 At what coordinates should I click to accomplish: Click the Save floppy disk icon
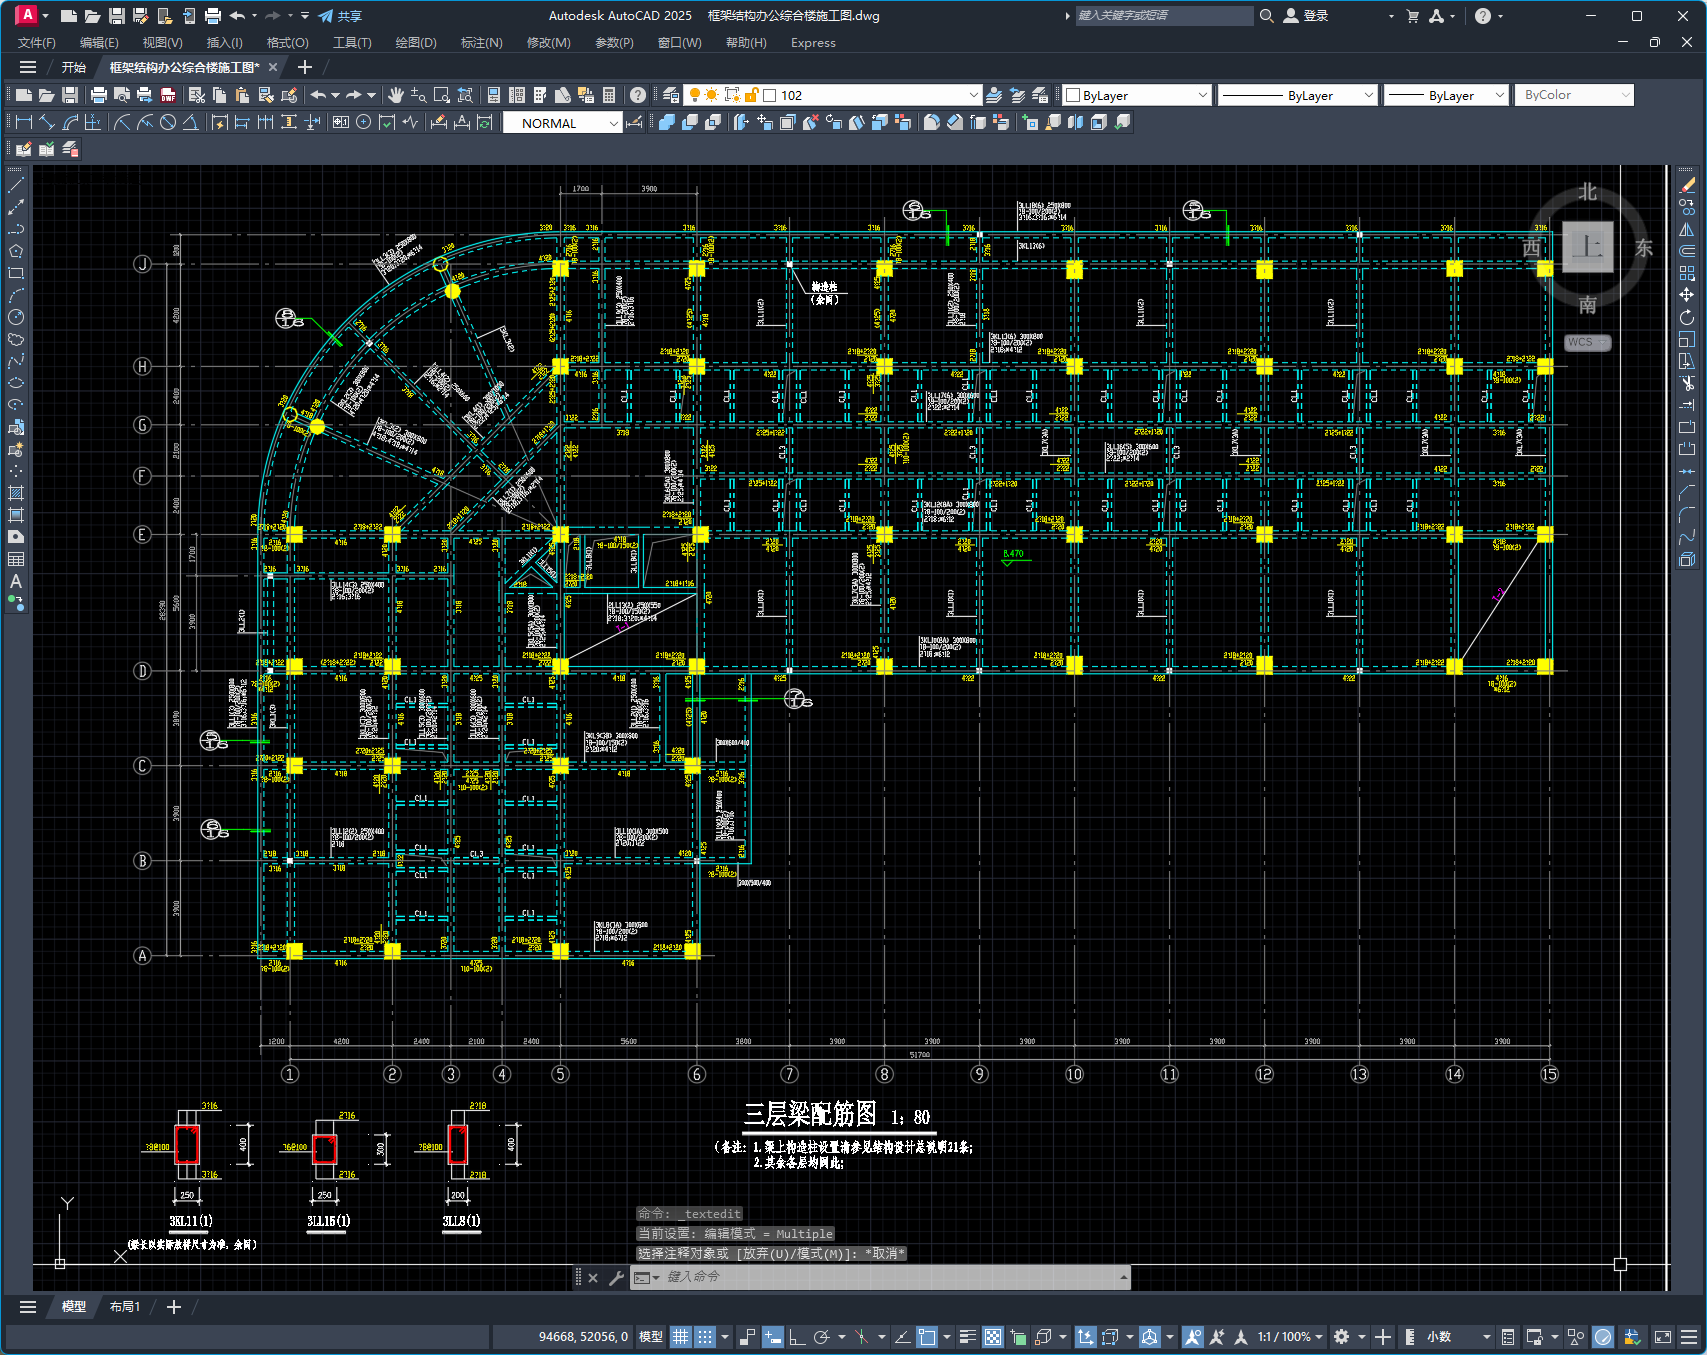click(70, 95)
